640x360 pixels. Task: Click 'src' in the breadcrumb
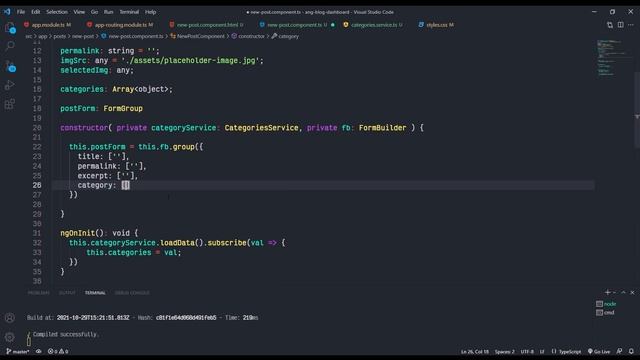[29, 36]
